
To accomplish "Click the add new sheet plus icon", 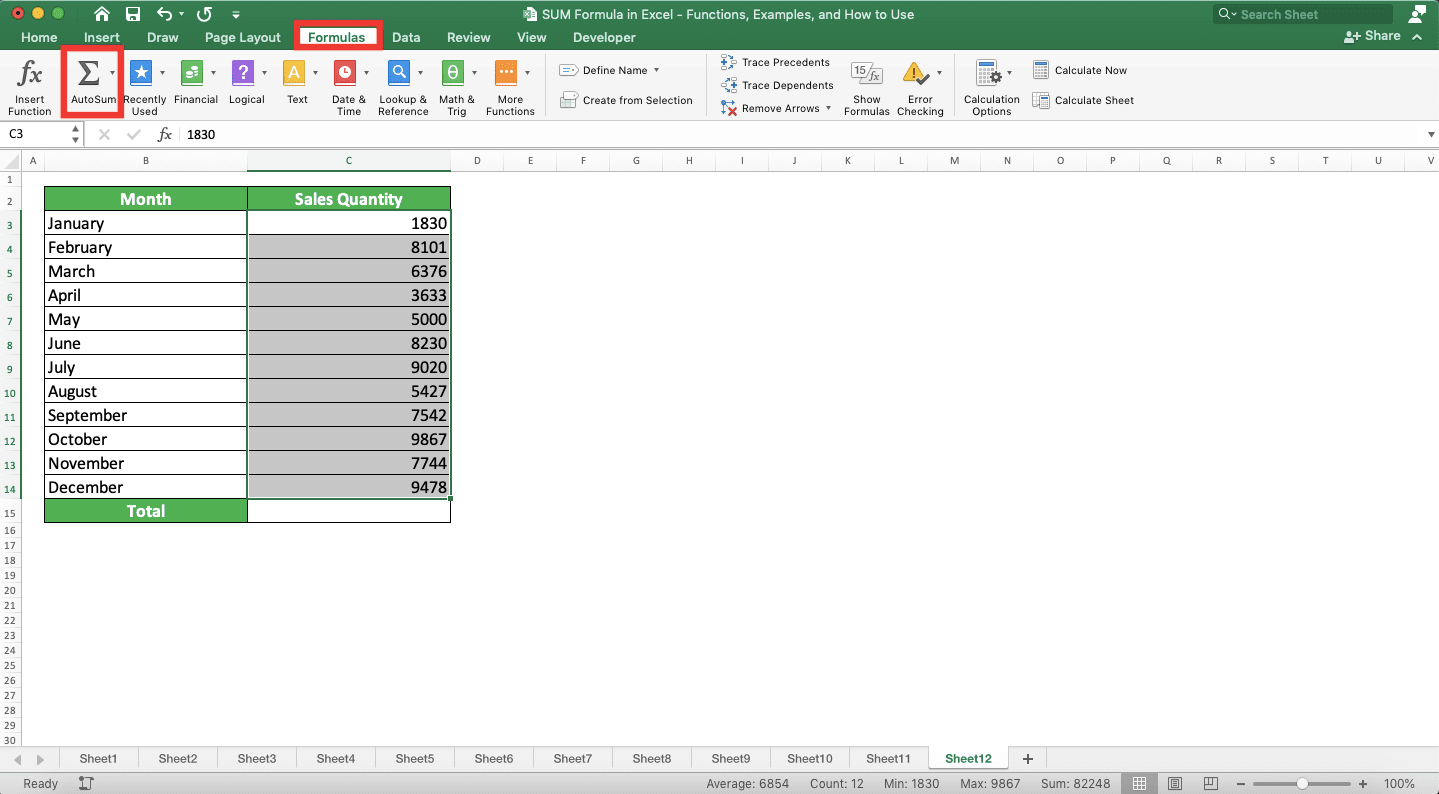I will (x=1027, y=759).
